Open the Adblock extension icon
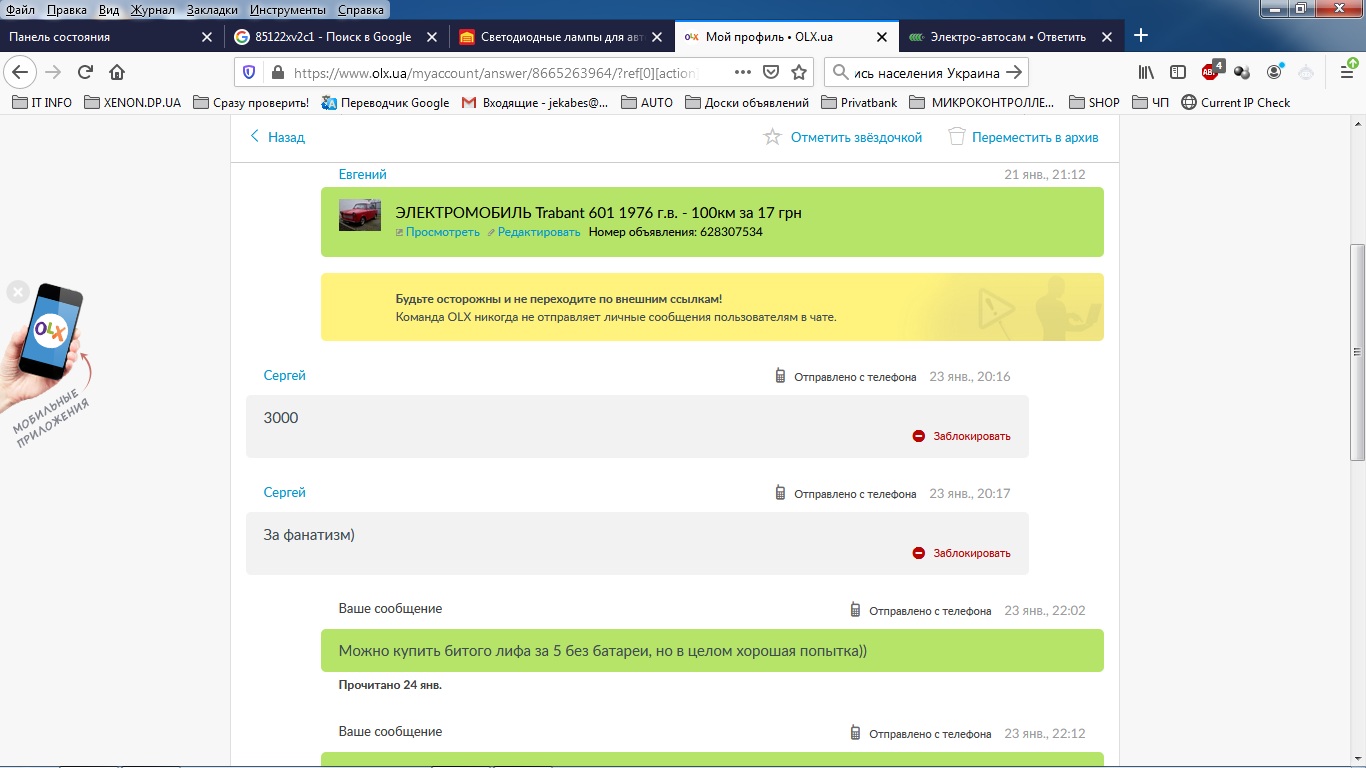 1210,72
